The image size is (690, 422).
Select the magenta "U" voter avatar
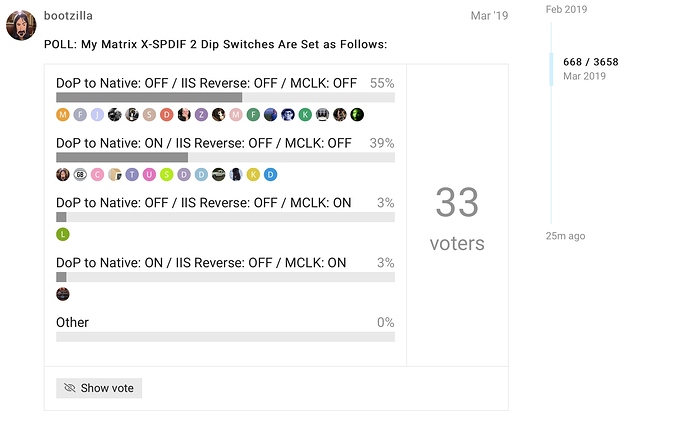point(149,174)
